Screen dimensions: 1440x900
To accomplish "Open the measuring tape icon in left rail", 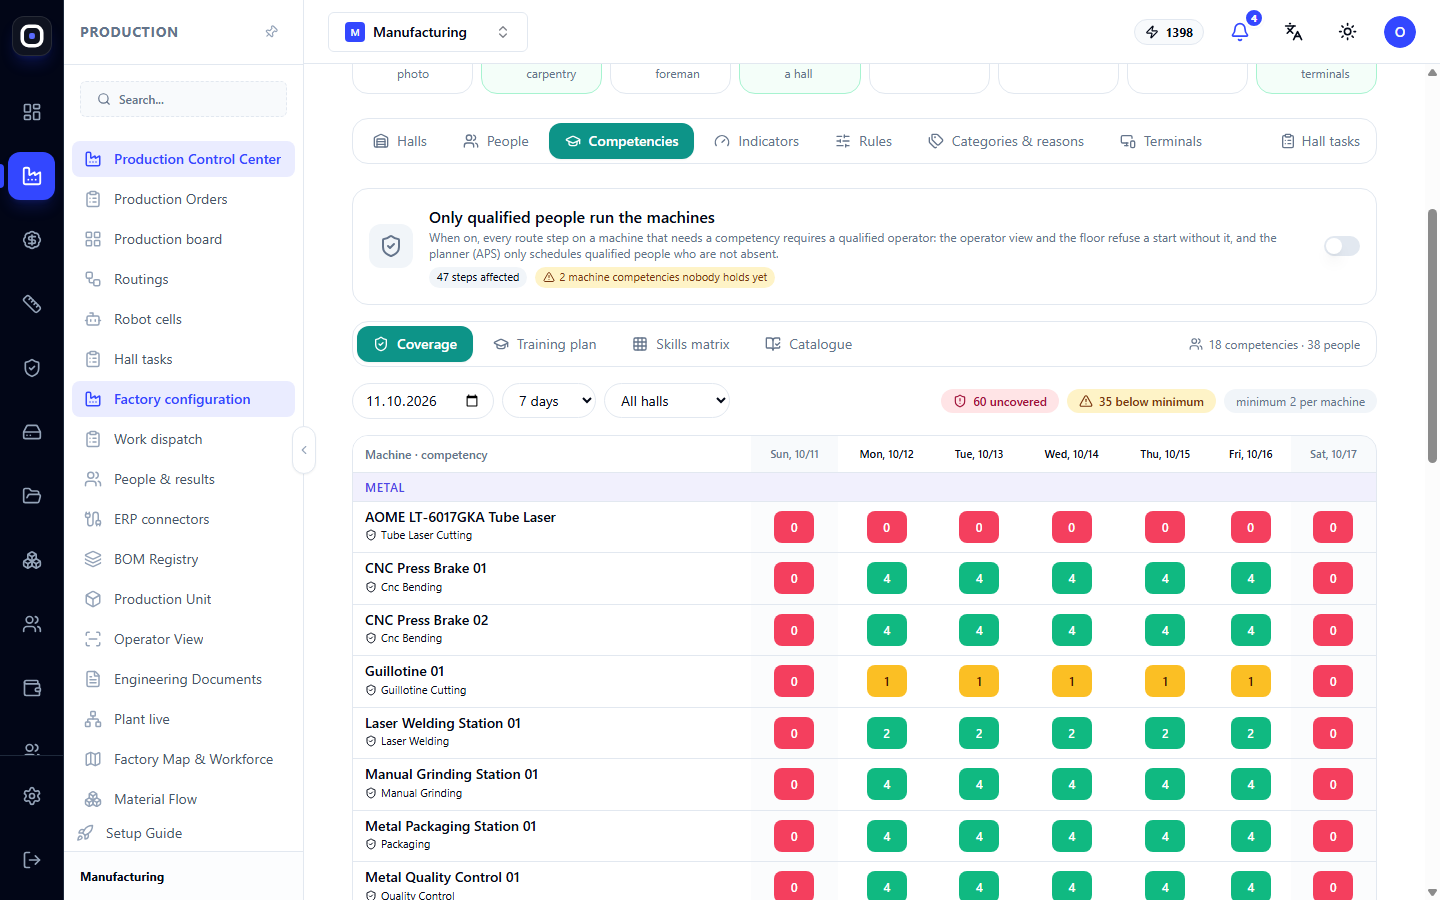I will [32, 304].
